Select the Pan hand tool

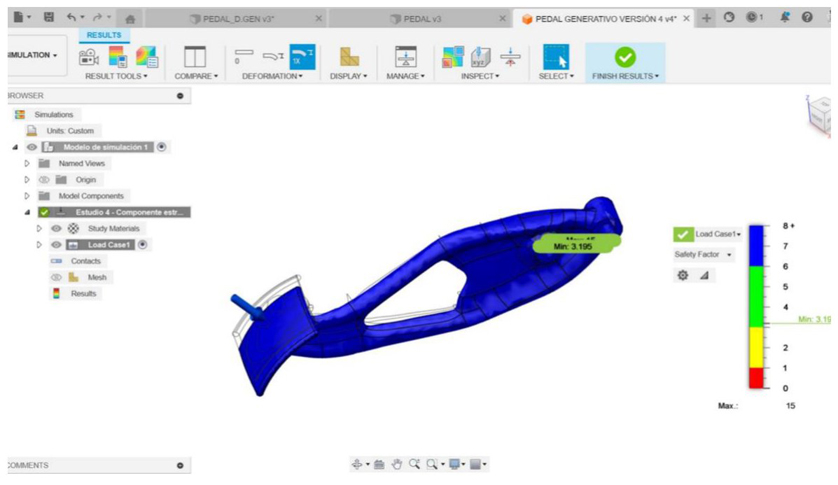(x=397, y=464)
